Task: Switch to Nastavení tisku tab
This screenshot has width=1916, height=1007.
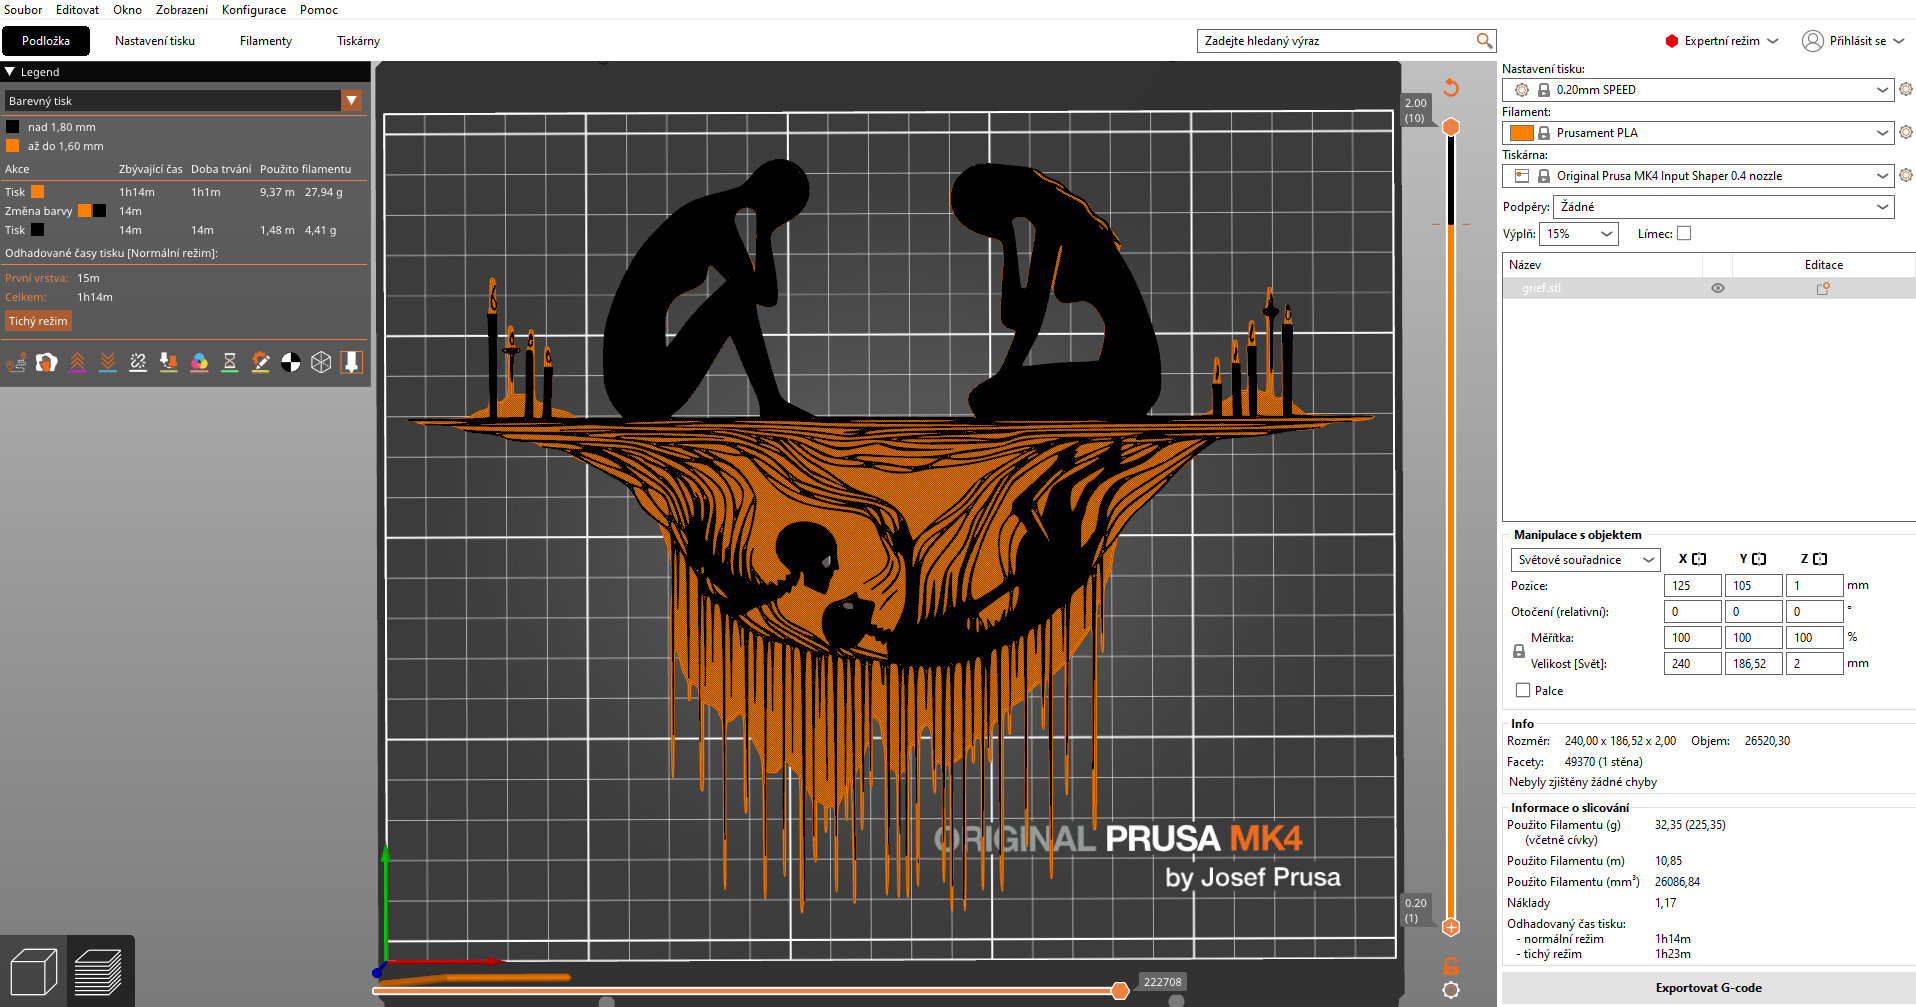Action: coord(155,41)
